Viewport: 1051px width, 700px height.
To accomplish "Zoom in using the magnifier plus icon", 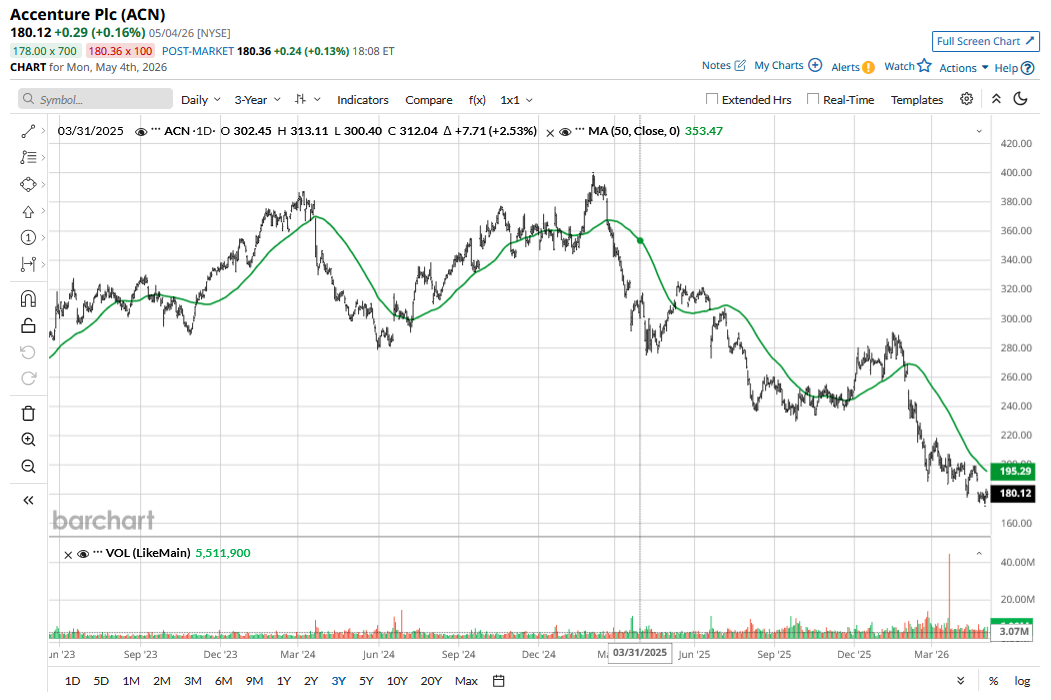I will point(28,440).
